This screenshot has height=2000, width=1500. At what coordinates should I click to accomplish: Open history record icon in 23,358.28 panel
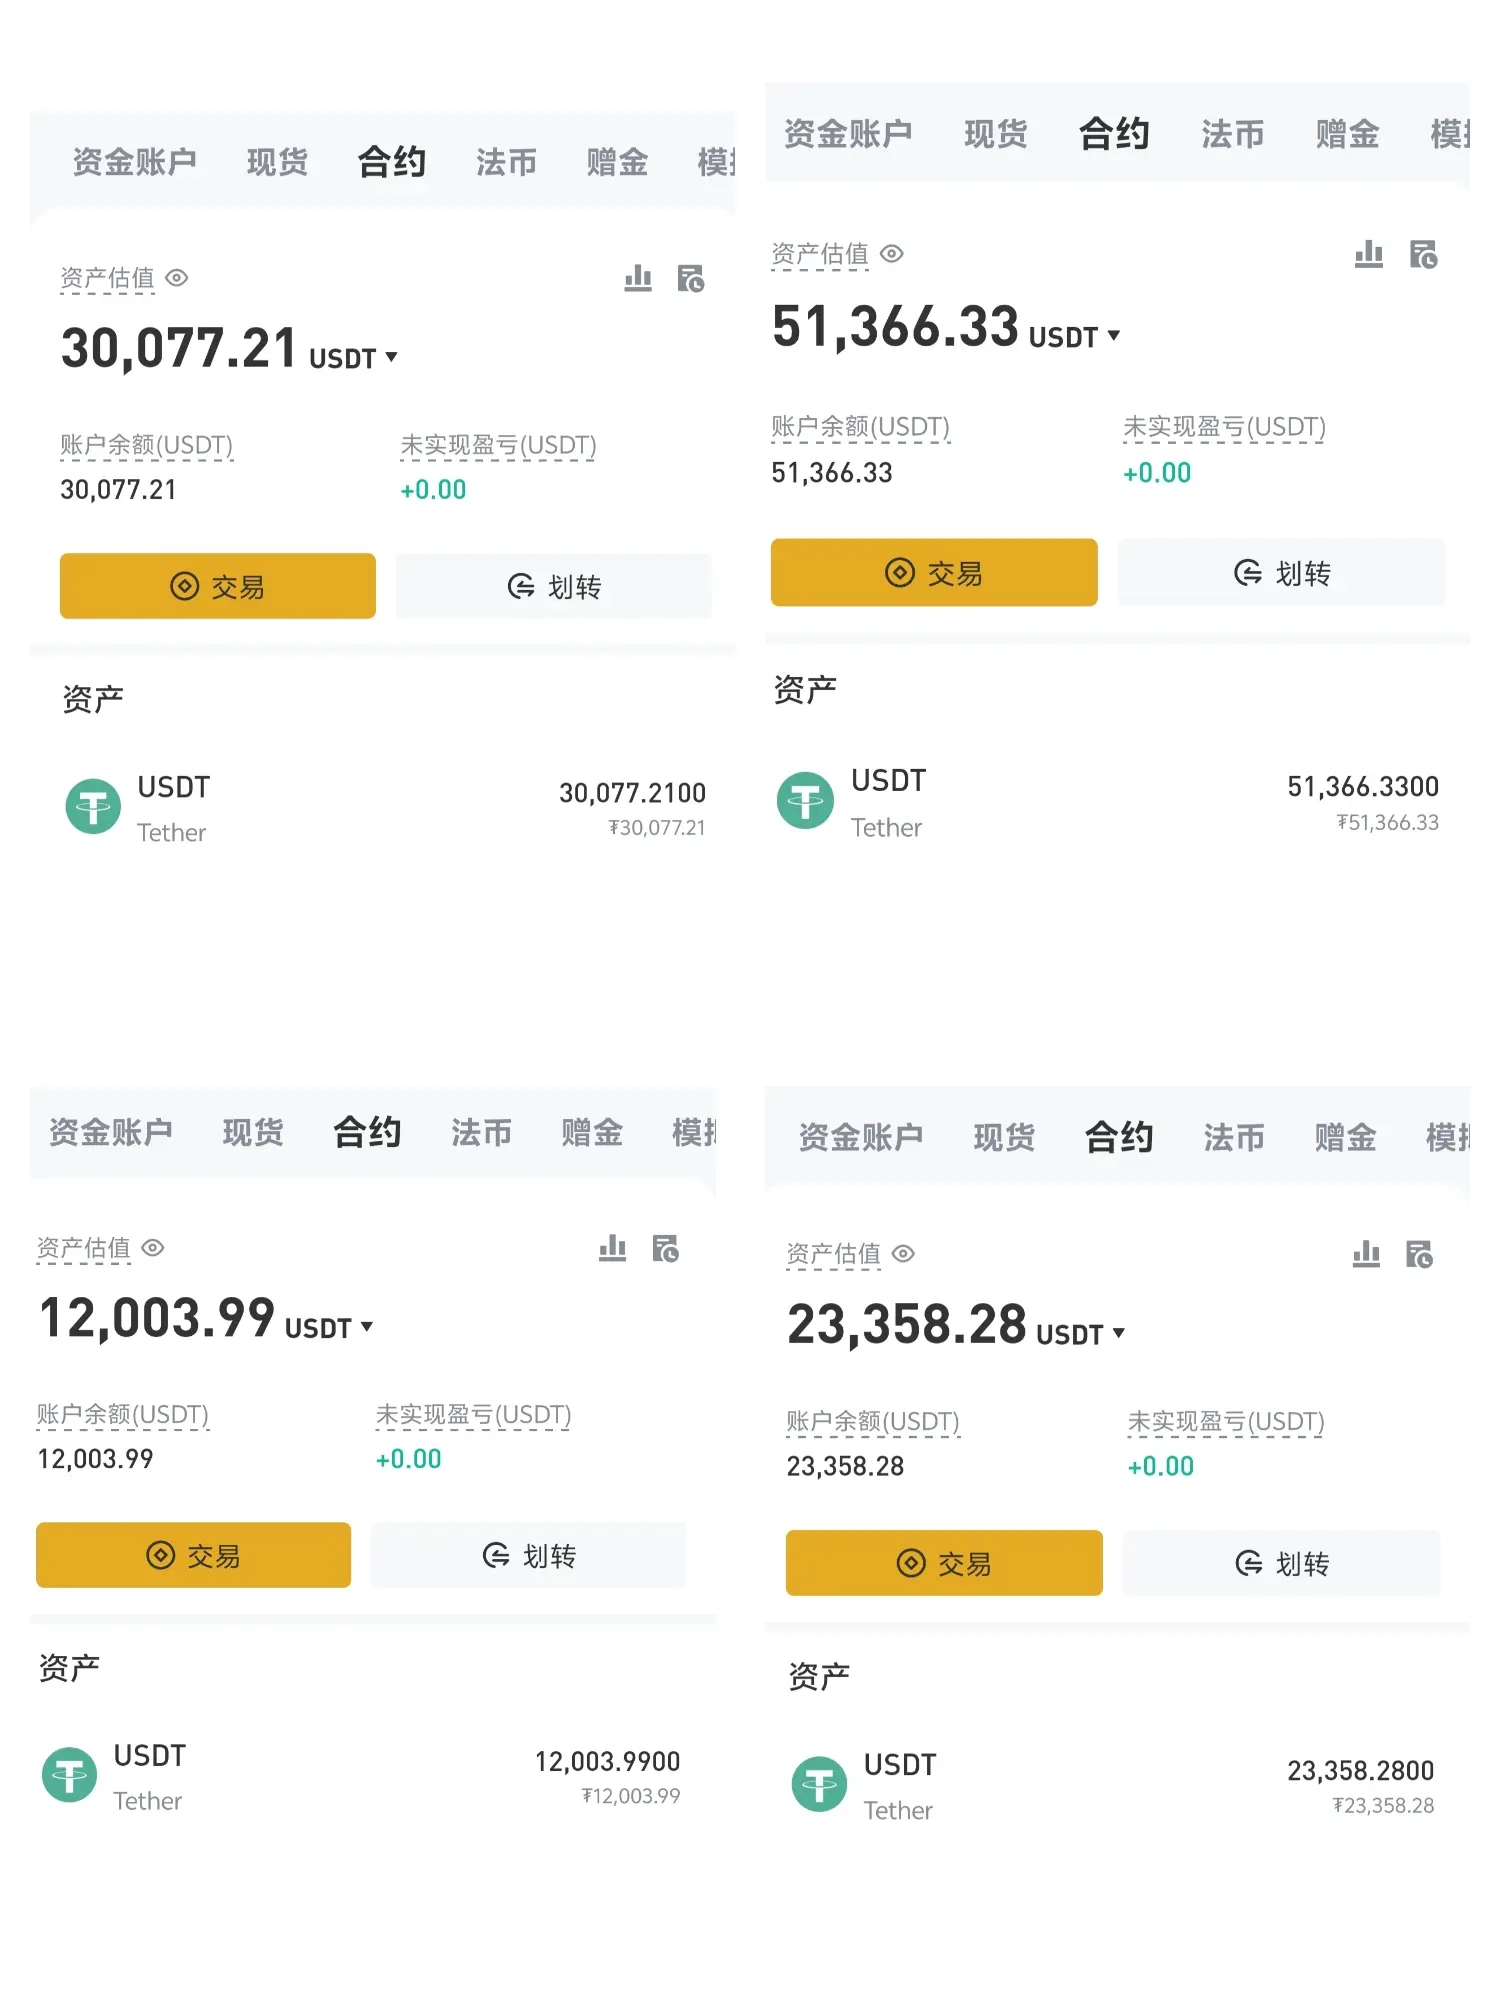pyautogui.click(x=1419, y=1254)
